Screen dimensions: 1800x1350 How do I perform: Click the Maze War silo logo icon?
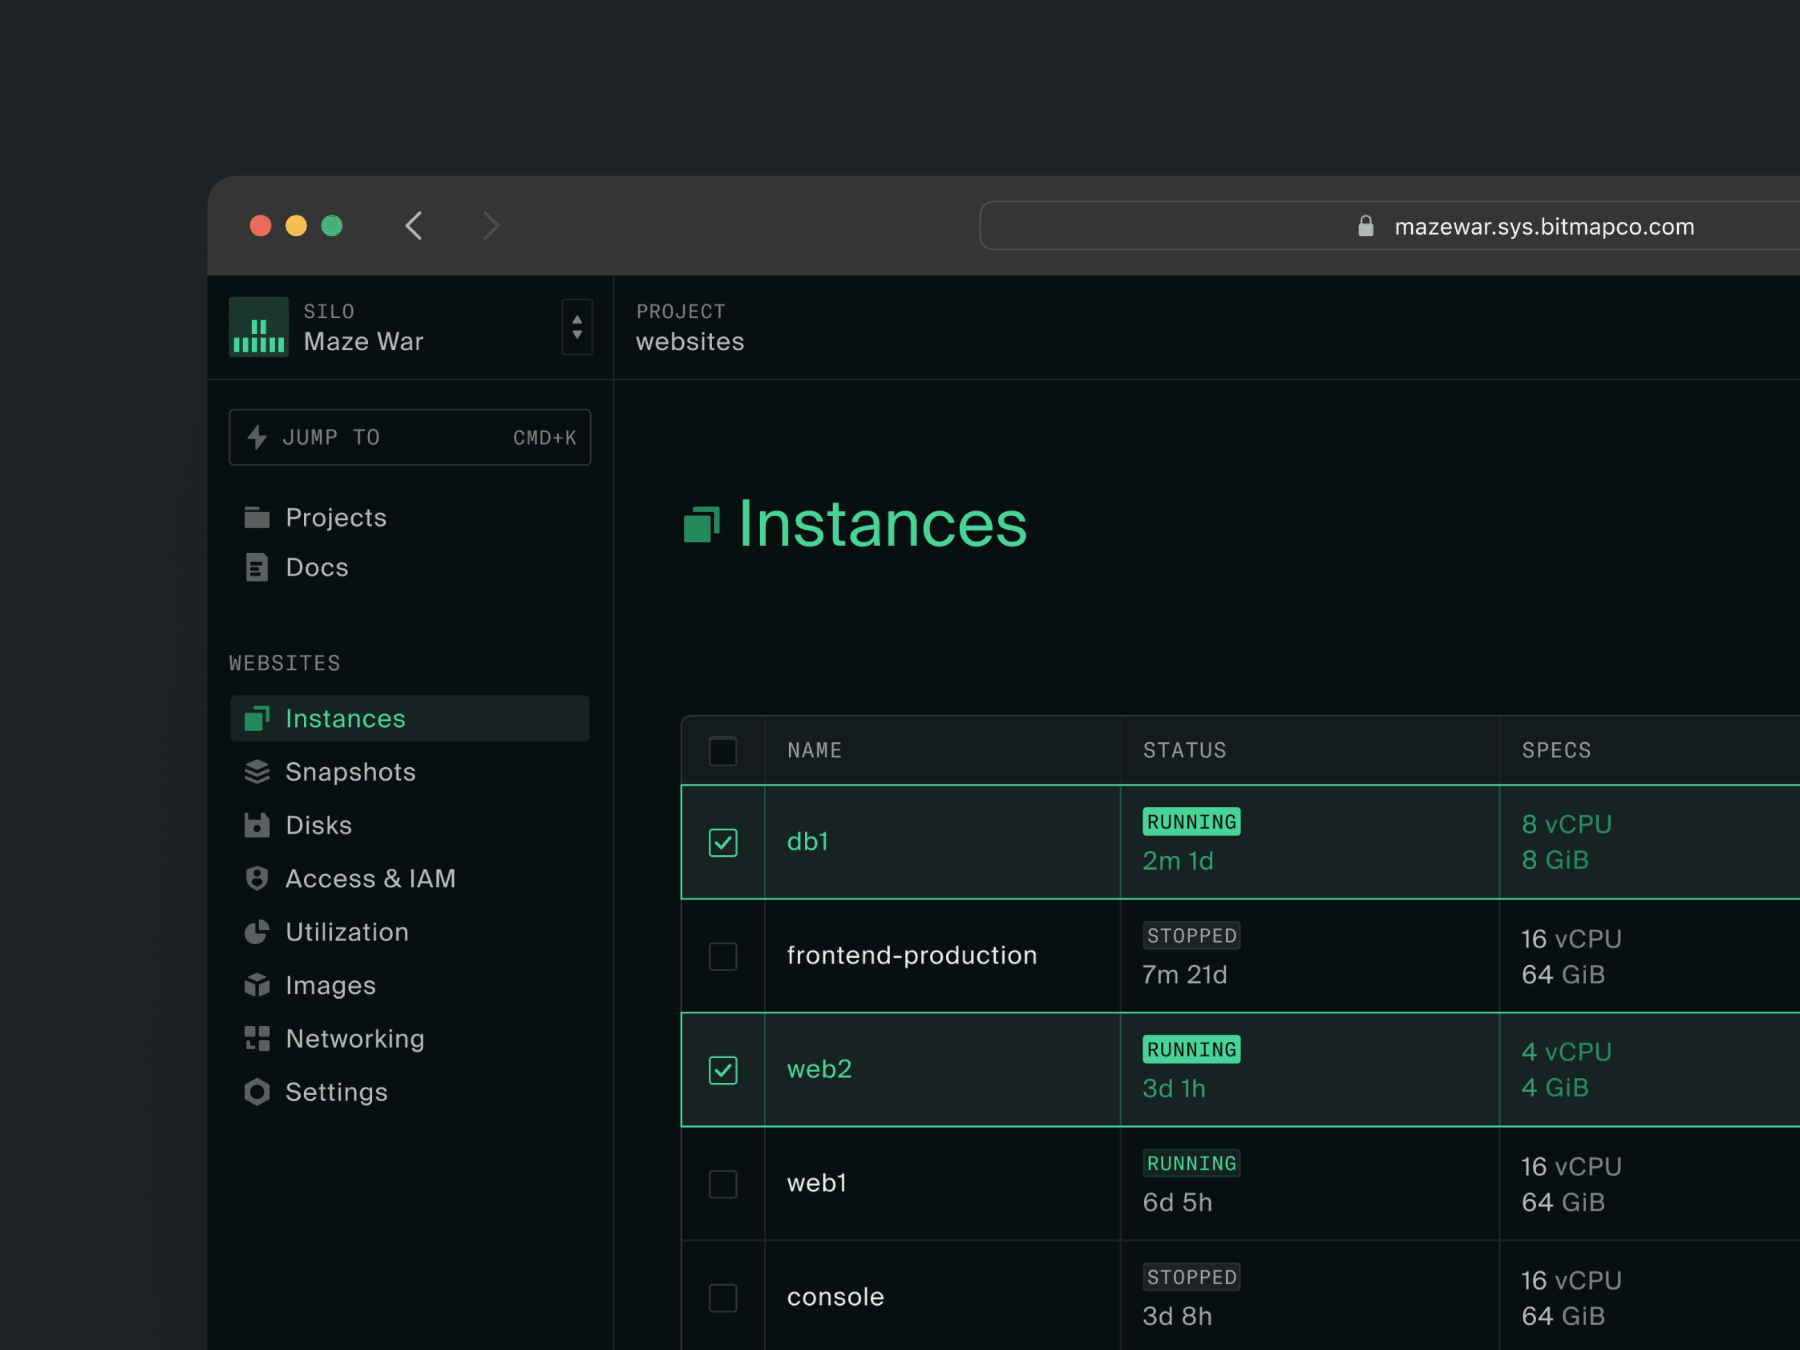(x=259, y=327)
